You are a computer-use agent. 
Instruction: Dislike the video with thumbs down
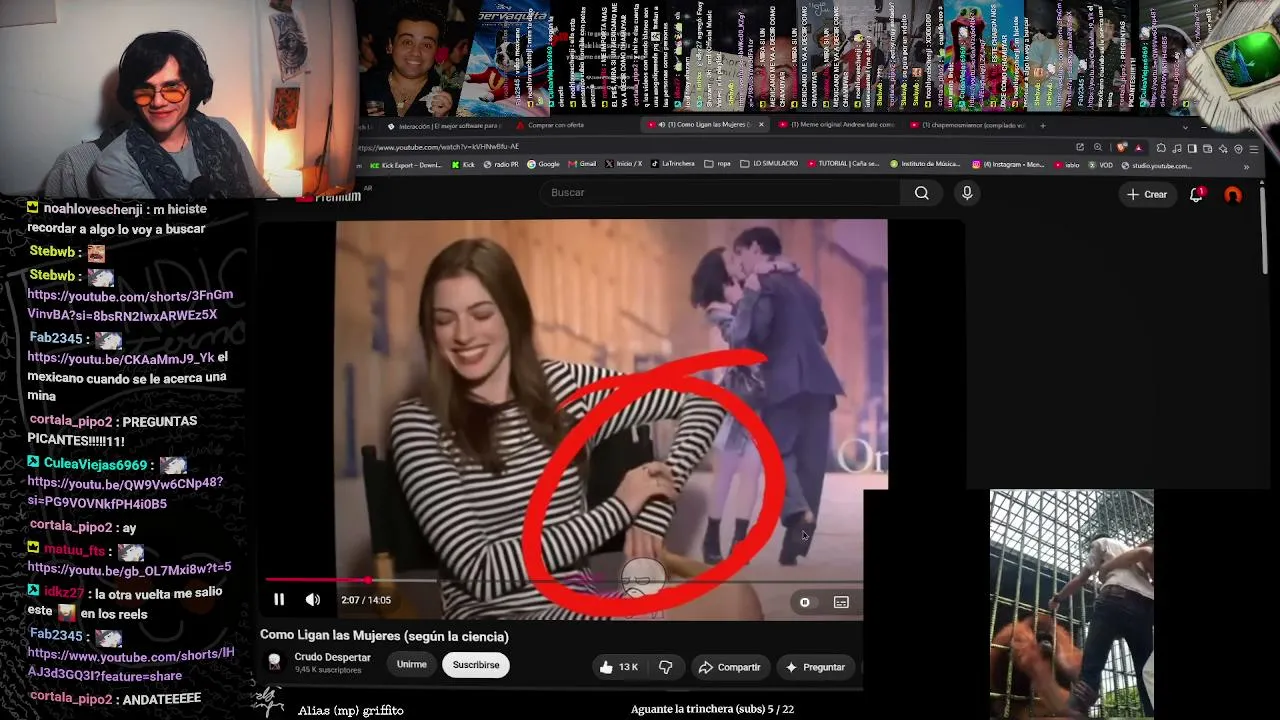pos(665,667)
